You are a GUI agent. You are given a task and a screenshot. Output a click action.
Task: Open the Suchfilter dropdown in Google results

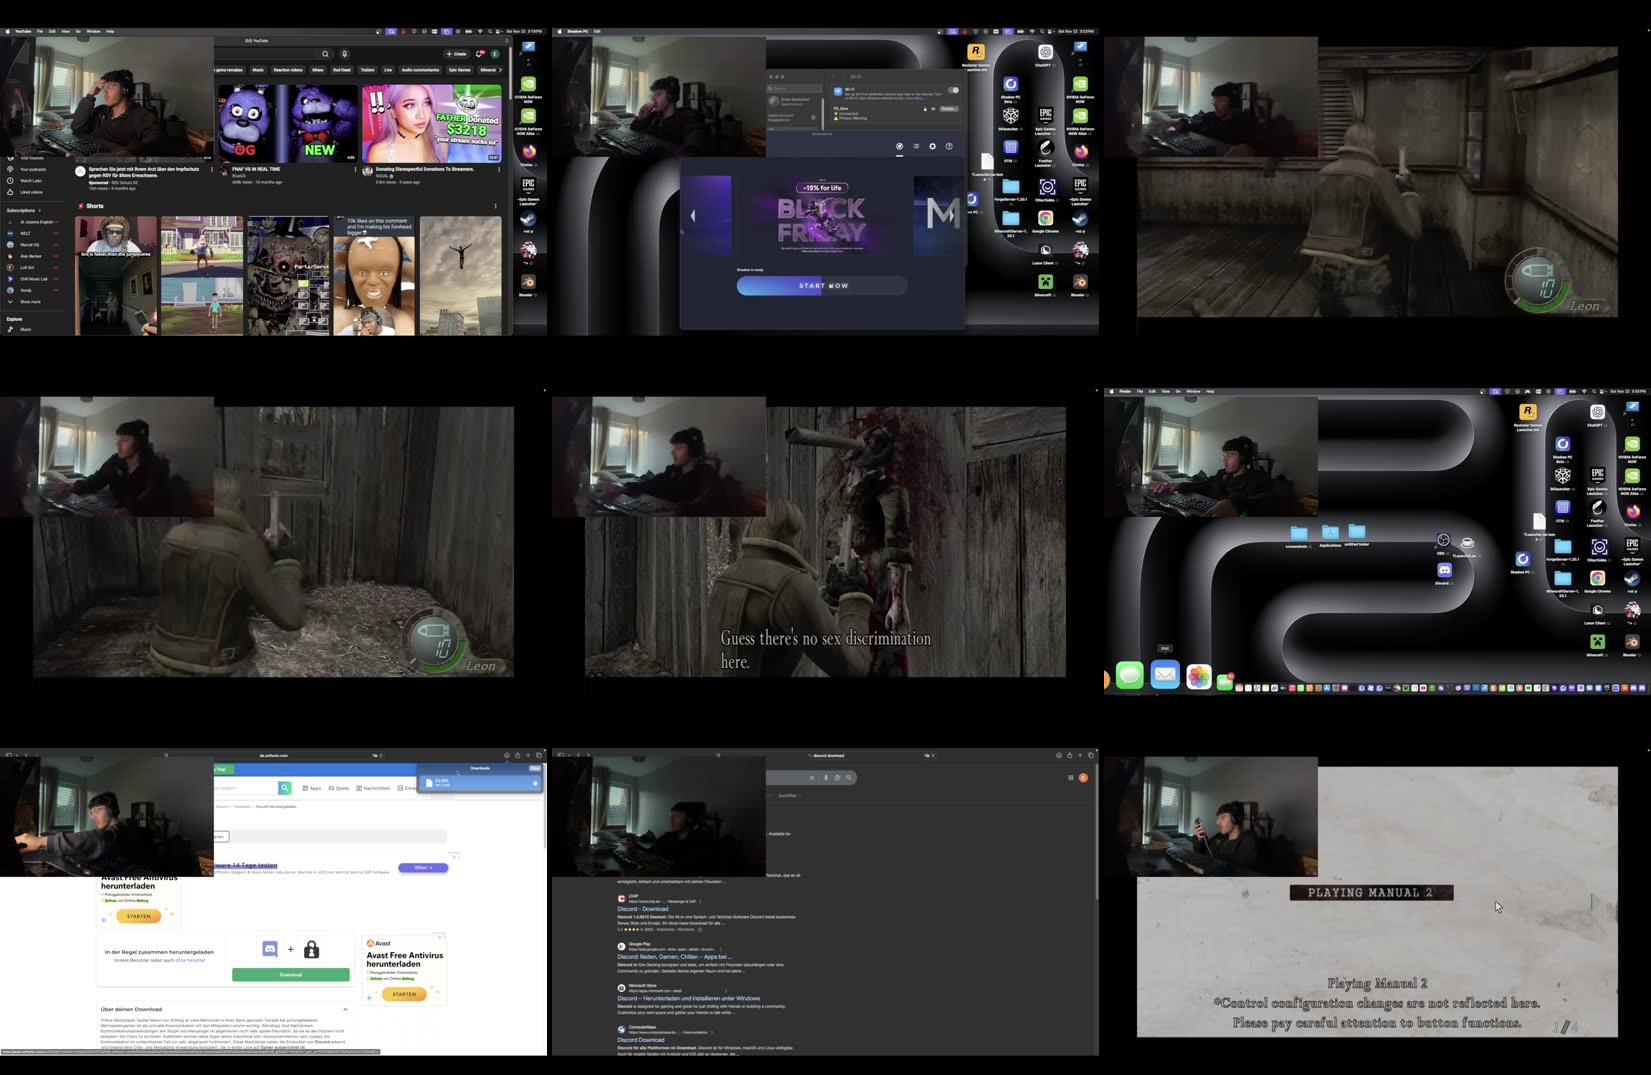[787, 795]
